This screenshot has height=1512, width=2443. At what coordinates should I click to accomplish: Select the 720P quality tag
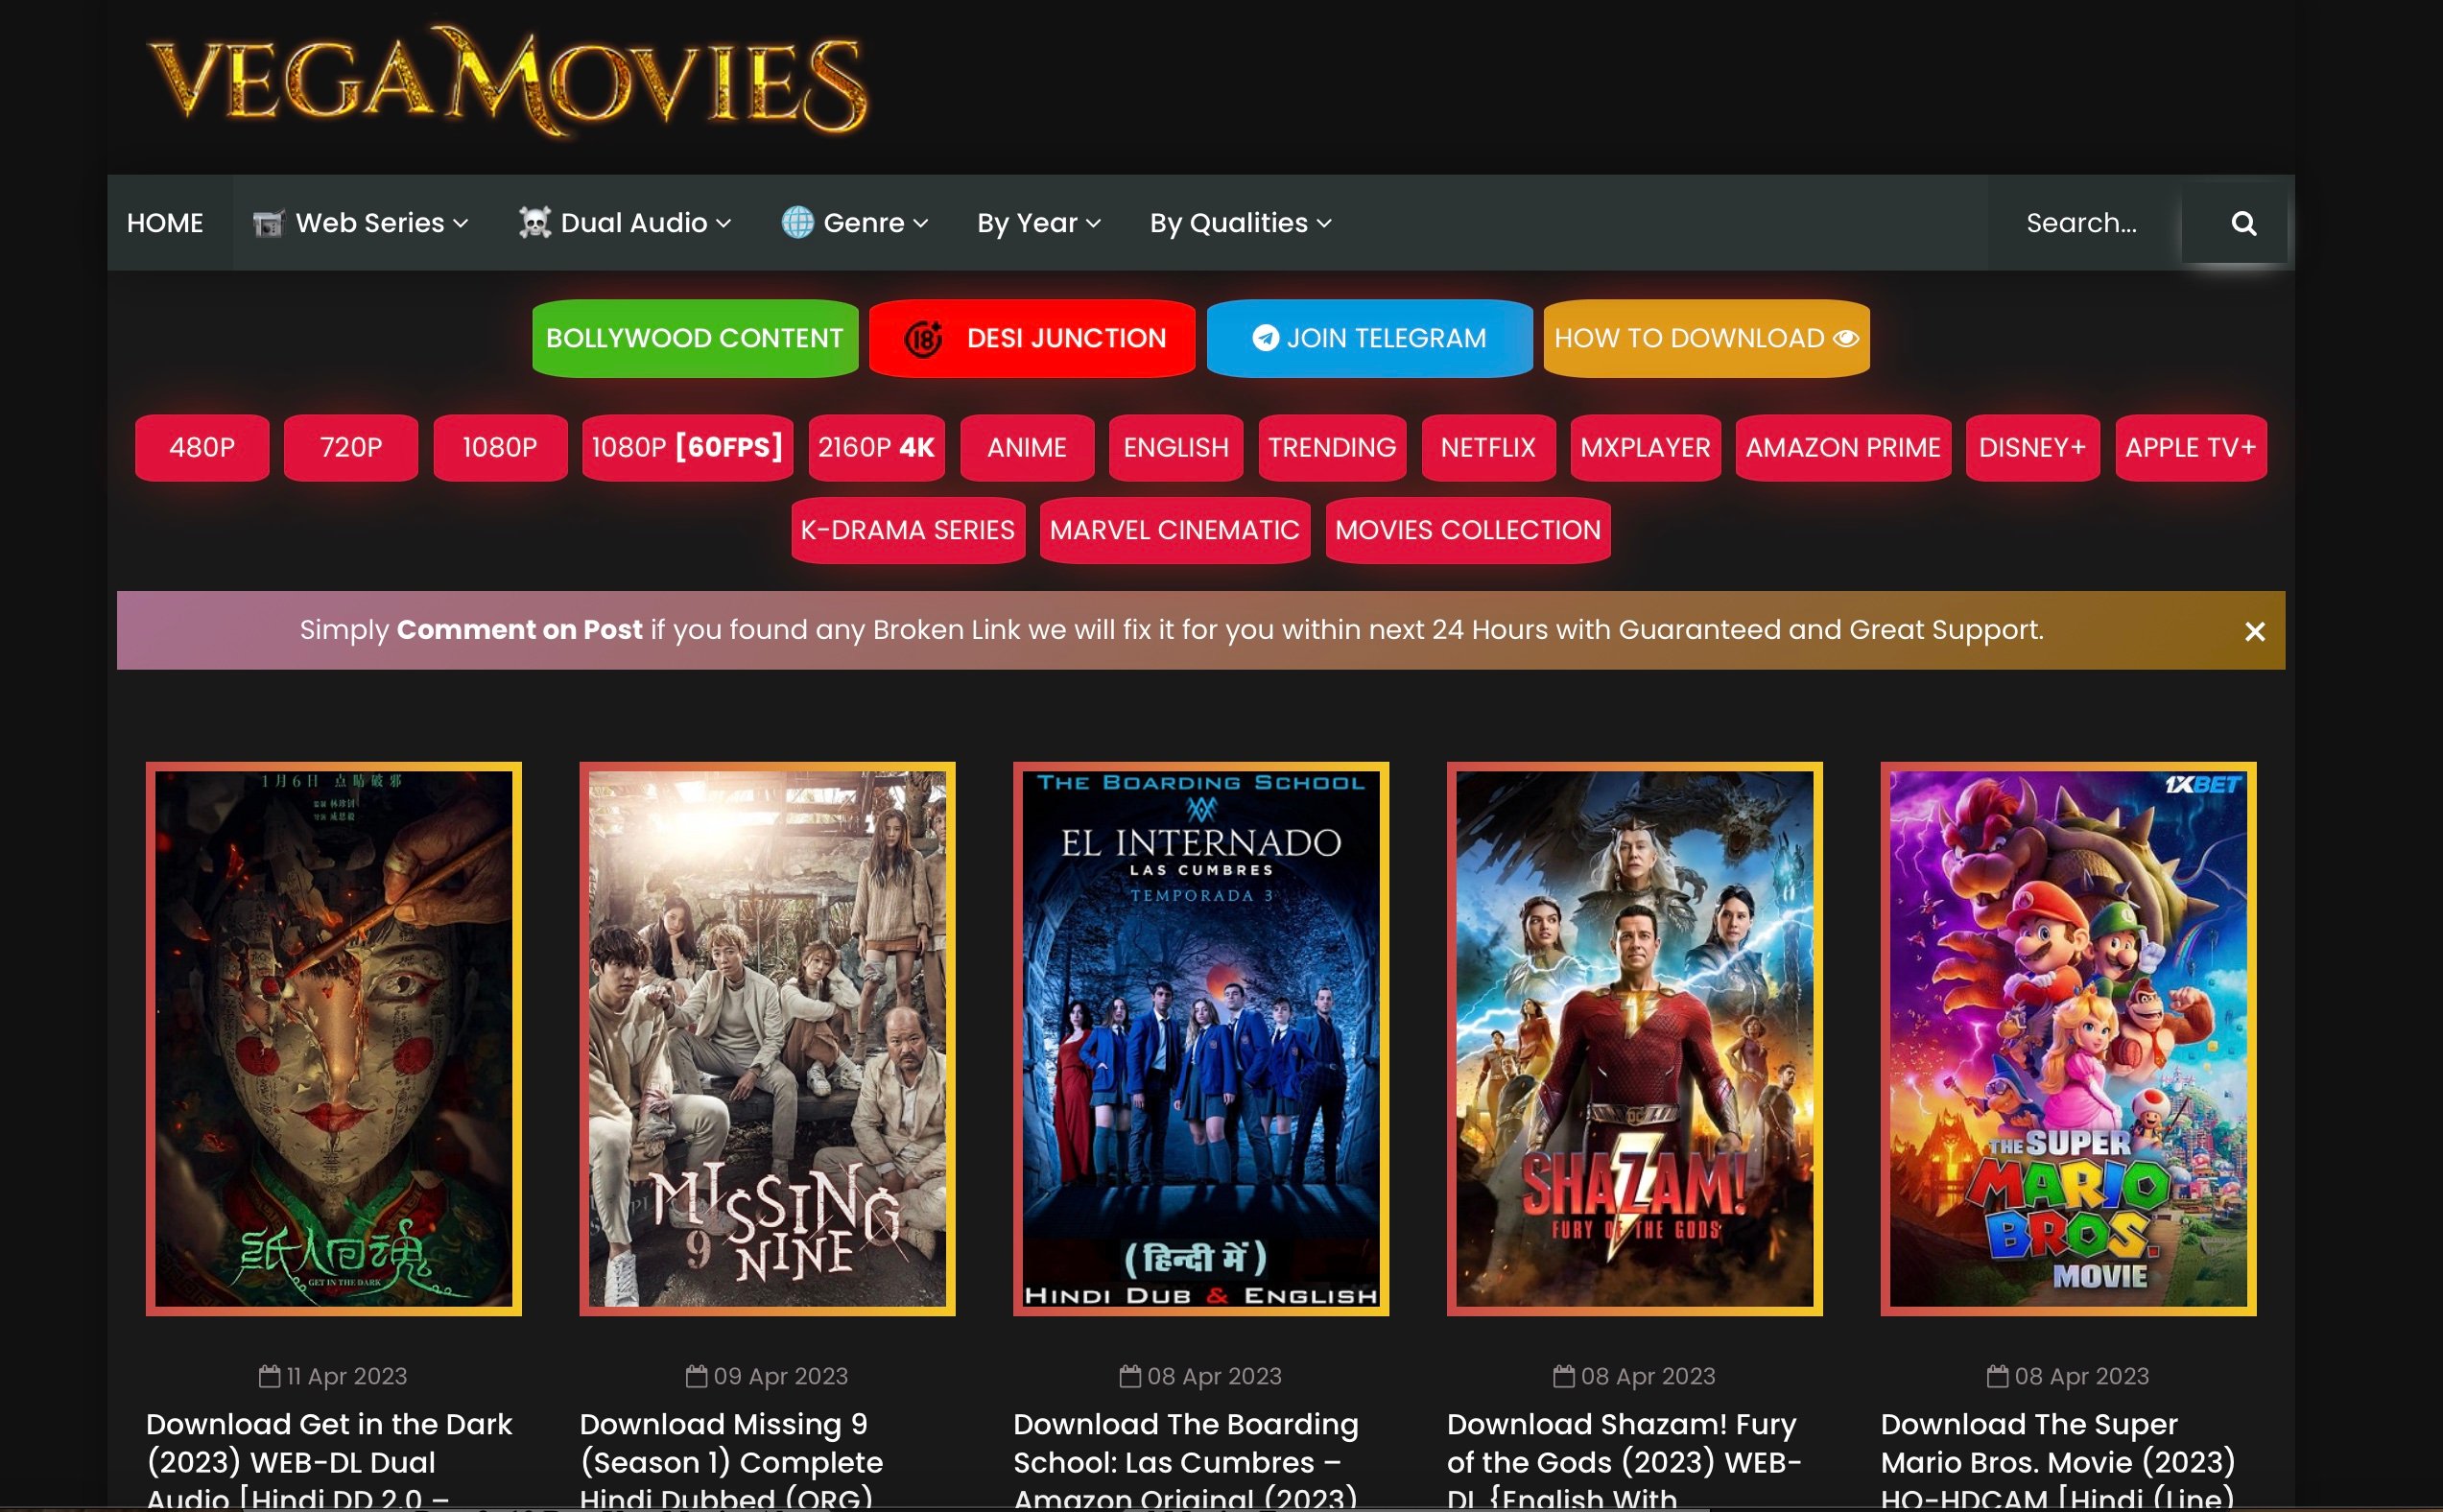(x=351, y=447)
